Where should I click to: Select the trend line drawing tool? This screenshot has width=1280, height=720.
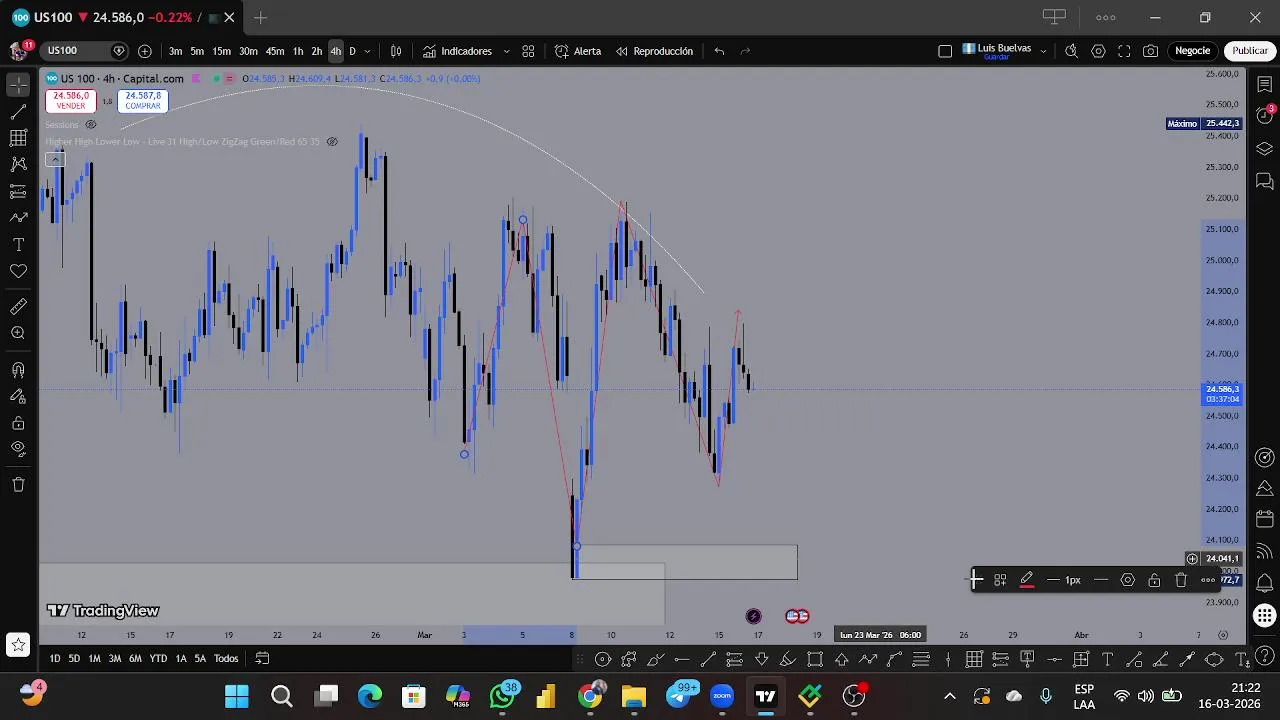point(18,112)
